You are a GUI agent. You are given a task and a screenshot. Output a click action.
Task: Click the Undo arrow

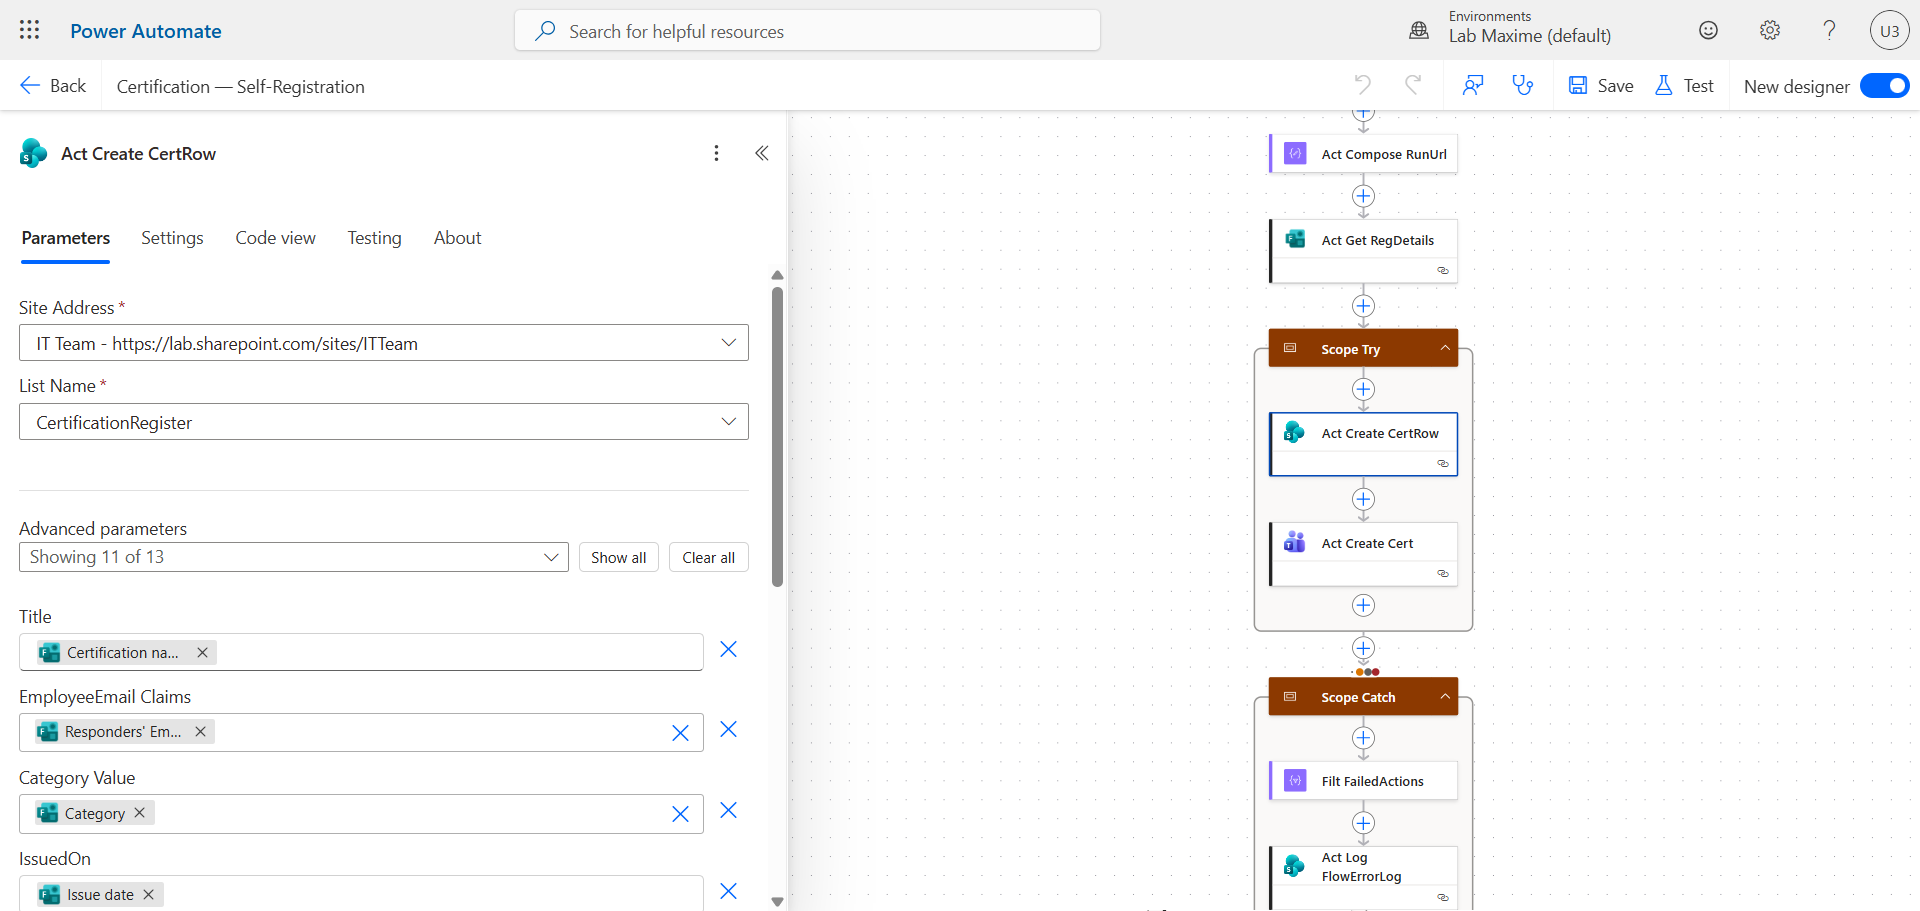1363,85
